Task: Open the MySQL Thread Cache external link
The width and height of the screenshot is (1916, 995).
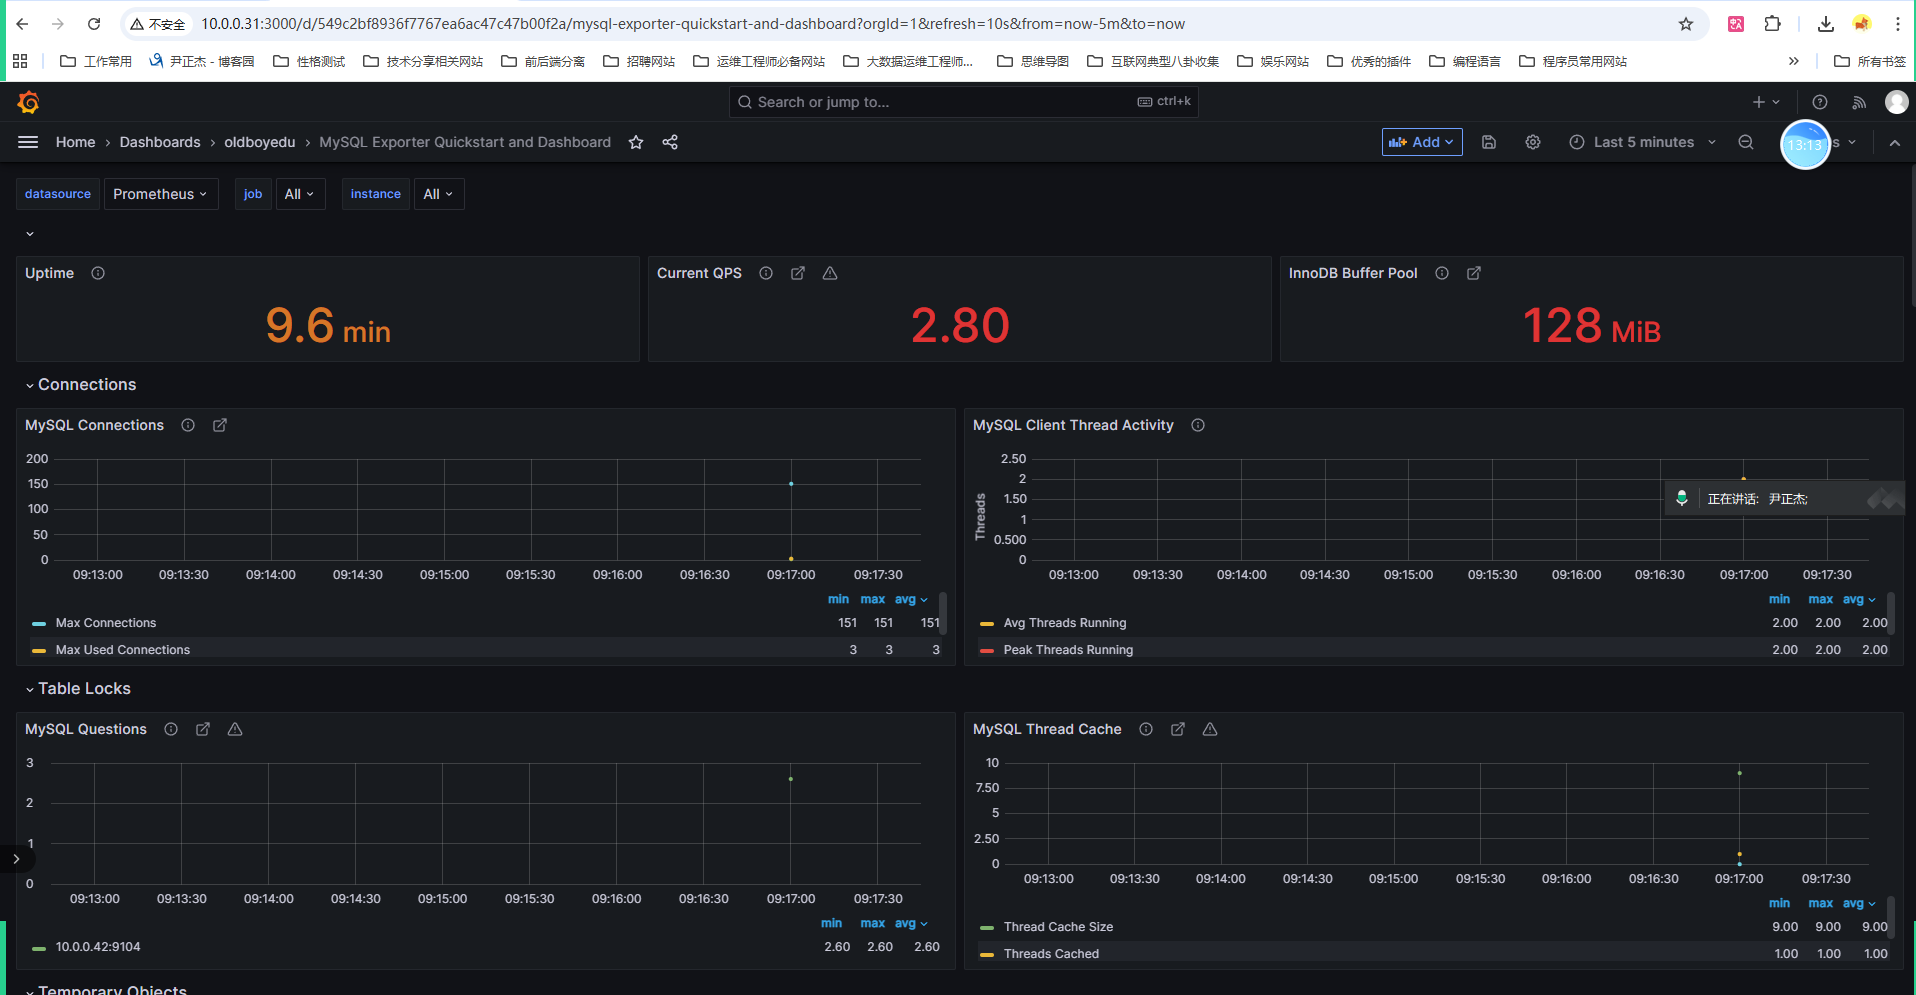Action: tap(1178, 729)
